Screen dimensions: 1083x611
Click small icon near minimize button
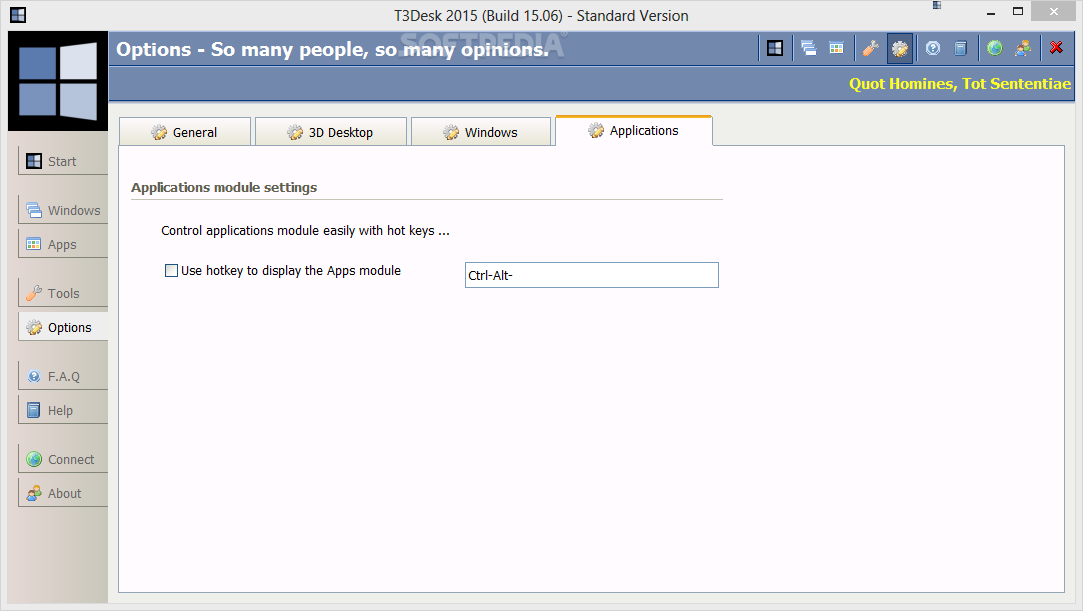(x=937, y=6)
